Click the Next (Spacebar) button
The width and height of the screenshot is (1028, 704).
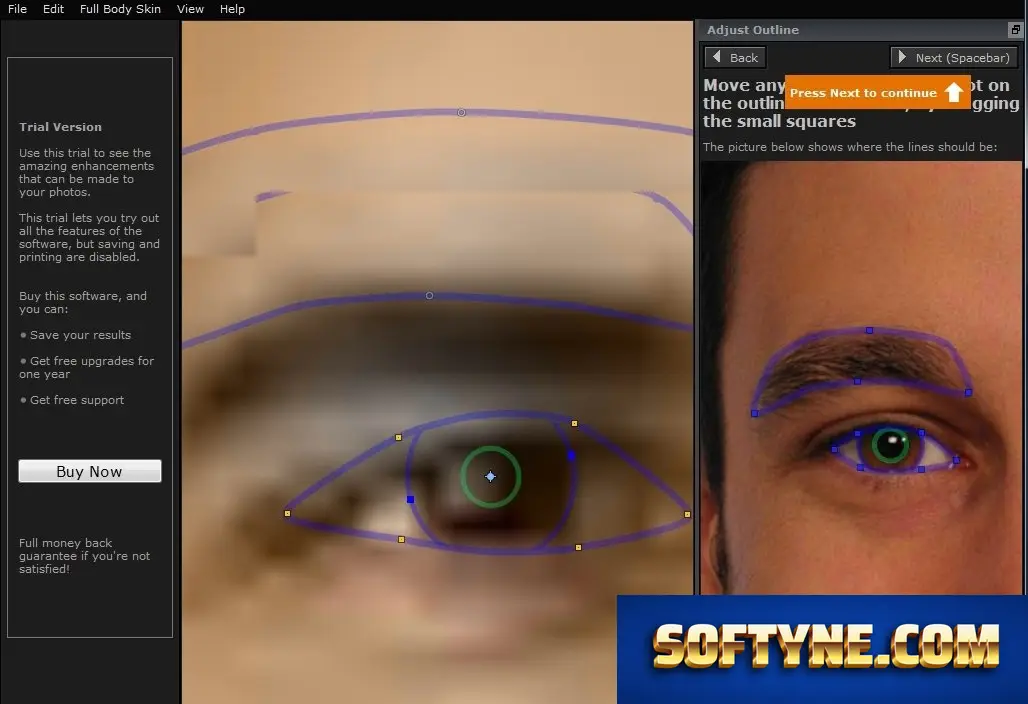coord(954,58)
